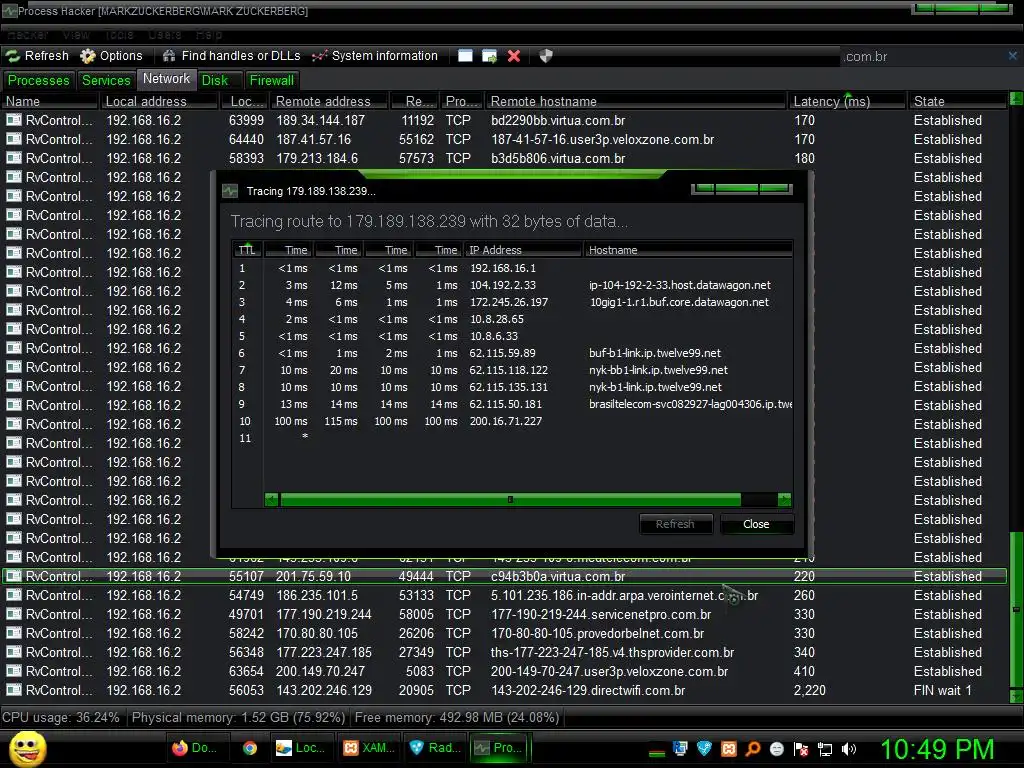The height and width of the screenshot is (768, 1024).
Task: Click RvControl icon in 179.213.184.6 row
Action: (x=14, y=158)
